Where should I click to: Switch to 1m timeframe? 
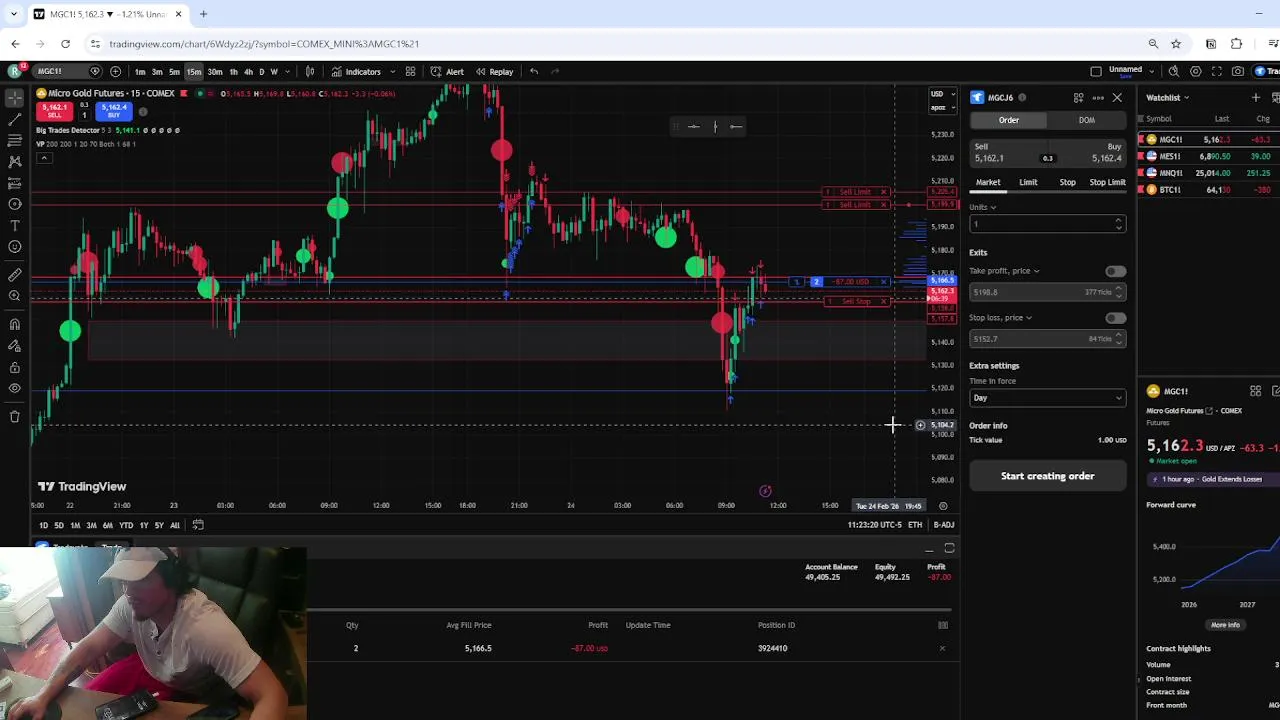click(x=140, y=71)
